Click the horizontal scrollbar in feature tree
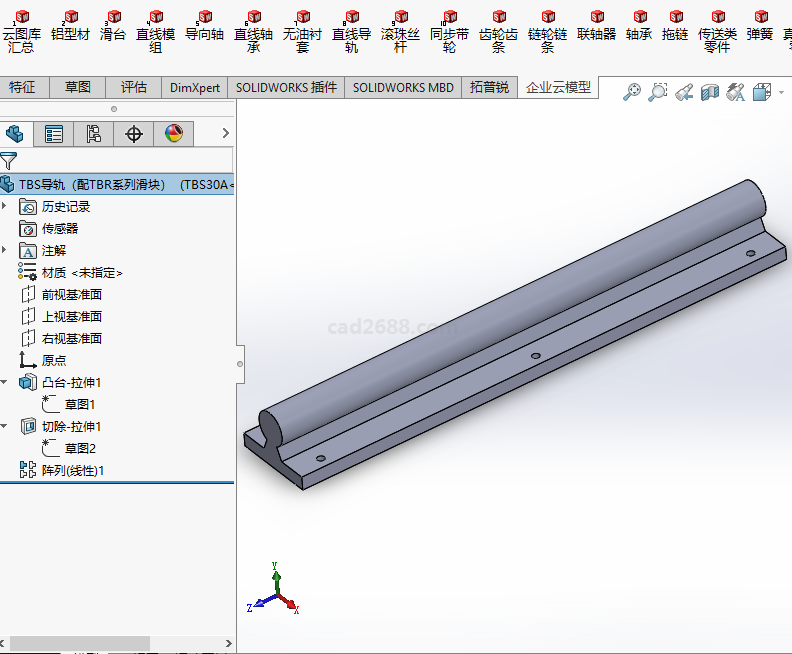Screen dimensions: 792x654 [x=80, y=643]
